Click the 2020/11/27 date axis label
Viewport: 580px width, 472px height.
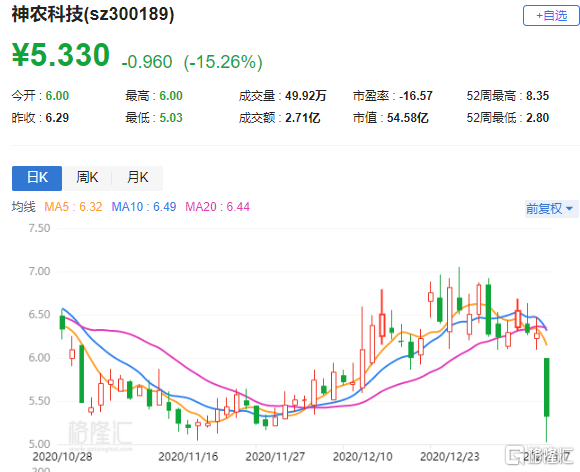tap(276, 457)
